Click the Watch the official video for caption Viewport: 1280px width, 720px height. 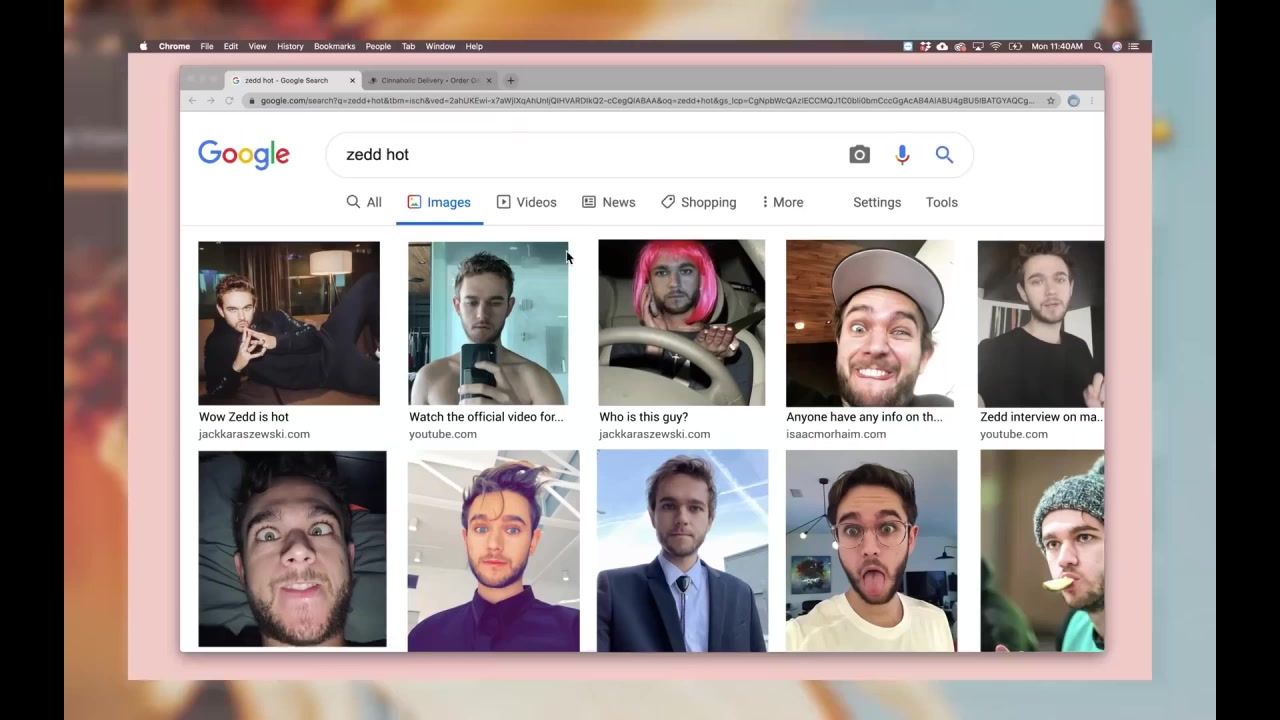point(486,417)
